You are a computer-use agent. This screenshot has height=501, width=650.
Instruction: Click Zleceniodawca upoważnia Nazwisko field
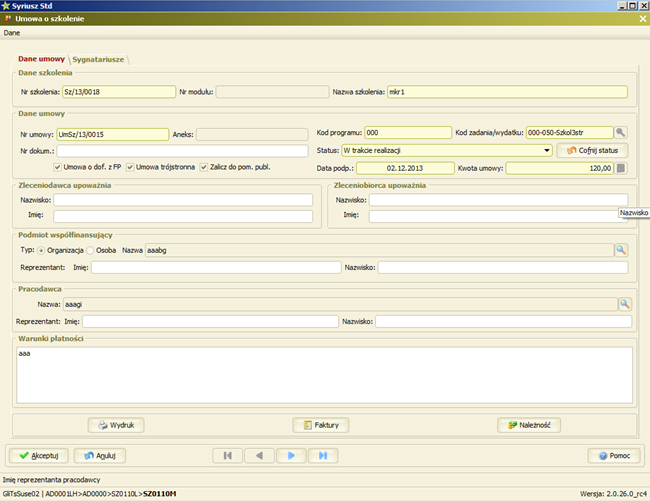[x=183, y=200]
